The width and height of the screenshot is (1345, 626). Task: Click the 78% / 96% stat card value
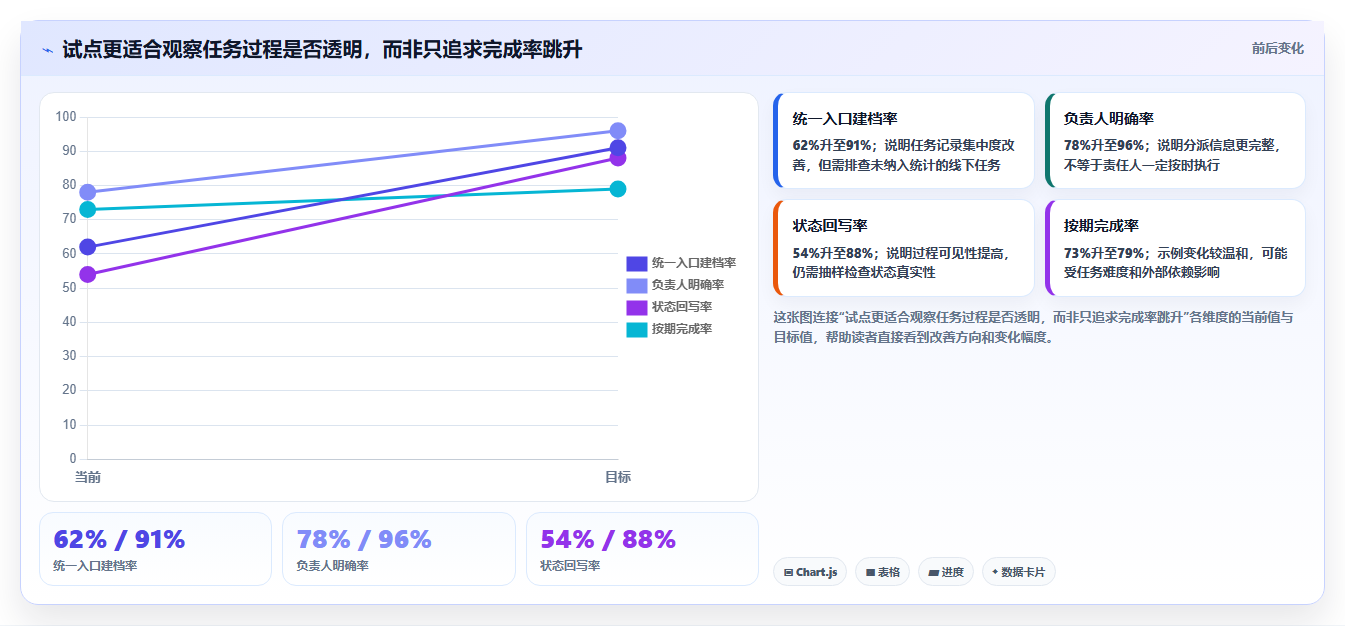click(364, 539)
